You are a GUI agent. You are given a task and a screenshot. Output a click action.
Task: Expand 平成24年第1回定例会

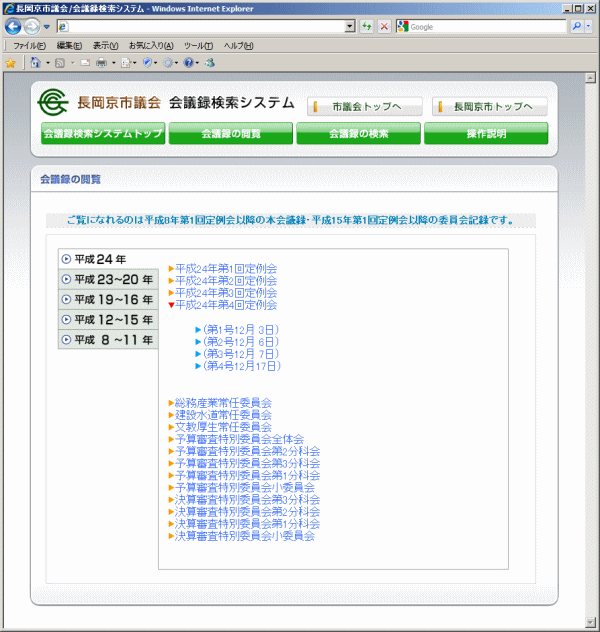coord(226,269)
